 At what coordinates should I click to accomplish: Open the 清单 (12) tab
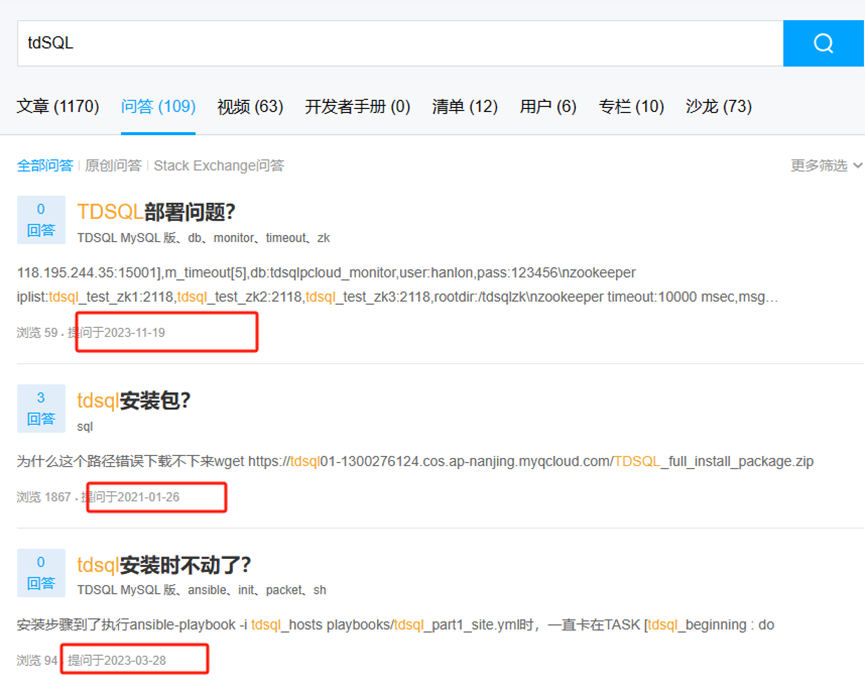pyautogui.click(x=464, y=106)
